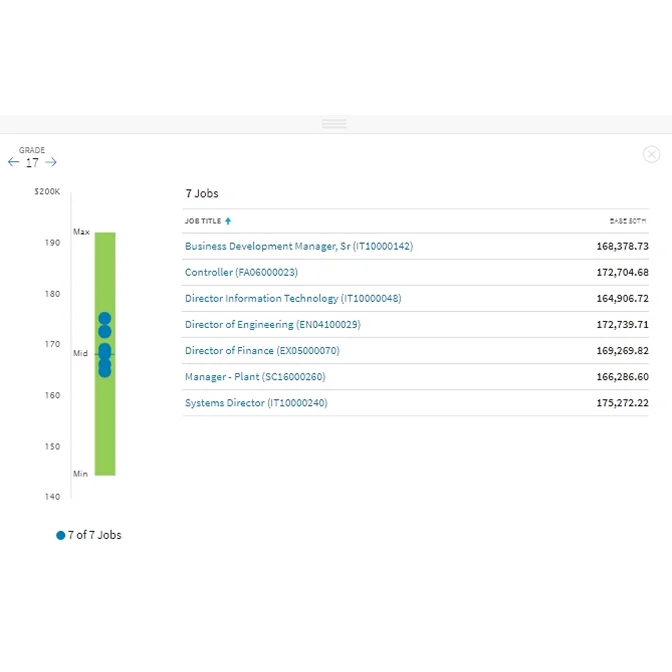The height and width of the screenshot is (672, 672).
Task: View the Director of Finance job
Action: point(262,351)
